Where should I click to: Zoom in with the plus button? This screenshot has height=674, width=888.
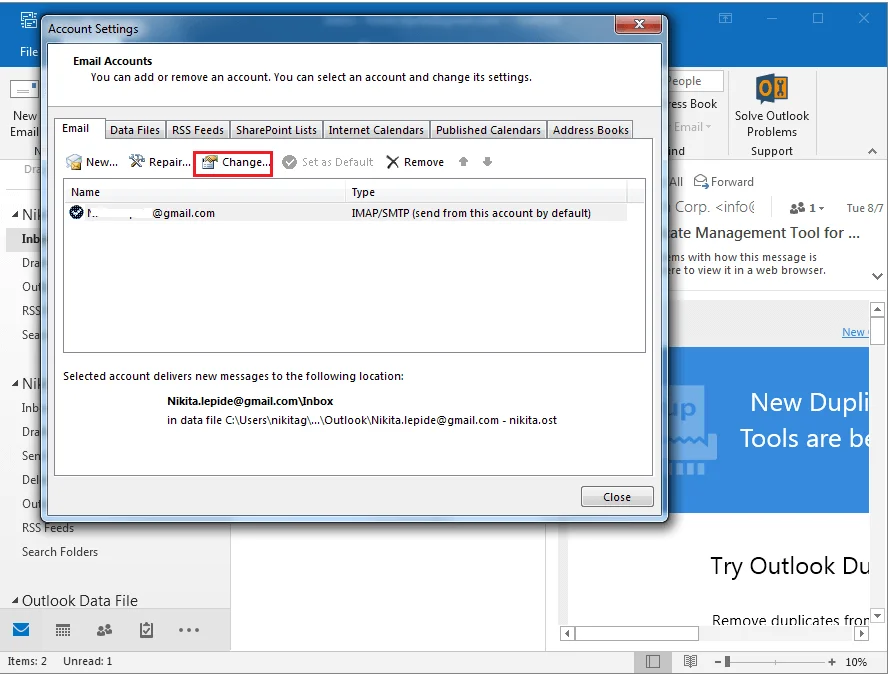pos(831,662)
